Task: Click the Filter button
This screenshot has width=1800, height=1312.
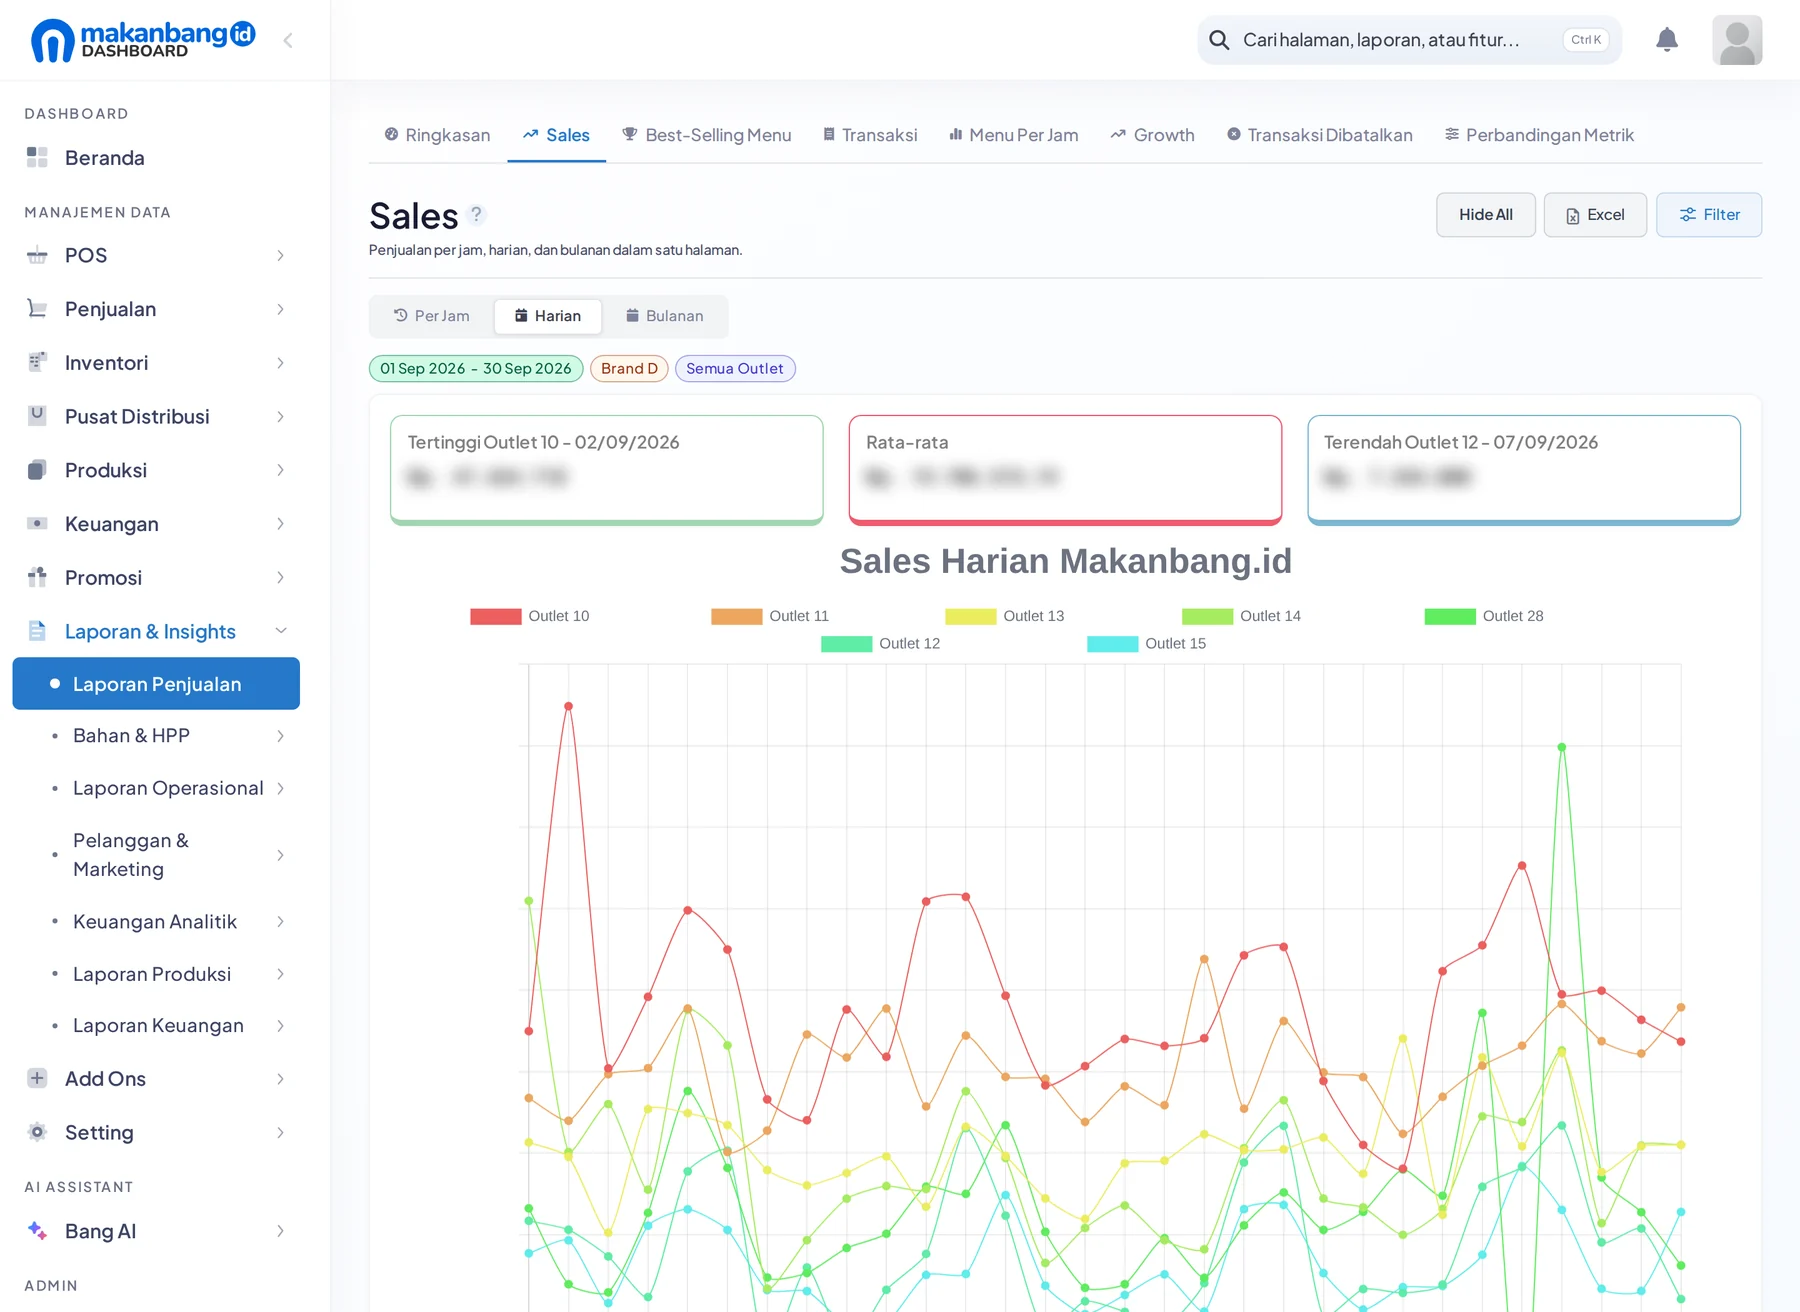Action: (1709, 215)
